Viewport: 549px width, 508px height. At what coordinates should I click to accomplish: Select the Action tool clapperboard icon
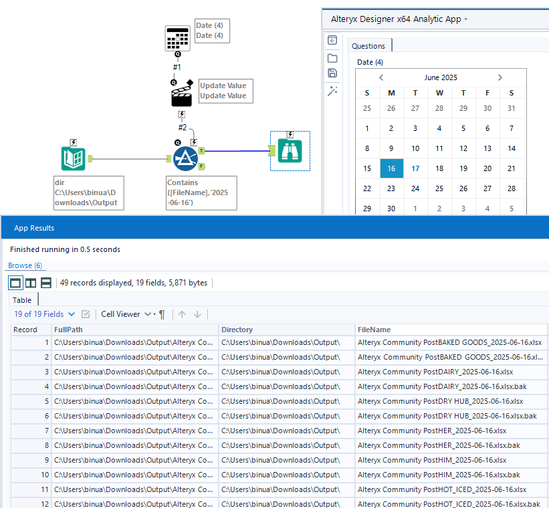coord(181,95)
